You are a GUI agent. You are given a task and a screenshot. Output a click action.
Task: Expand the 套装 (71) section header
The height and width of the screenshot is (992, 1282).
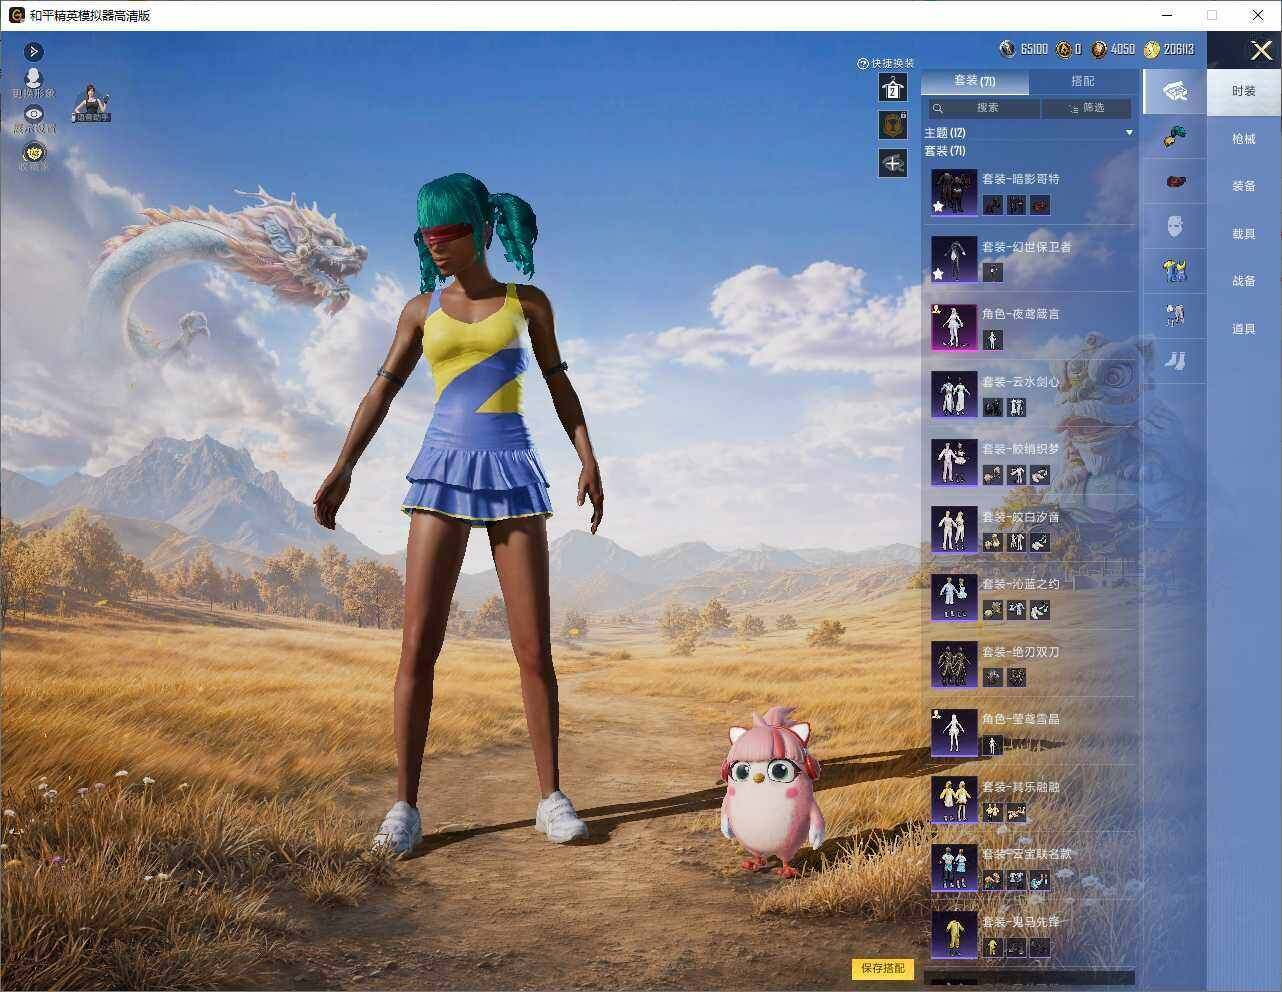tap(945, 151)
